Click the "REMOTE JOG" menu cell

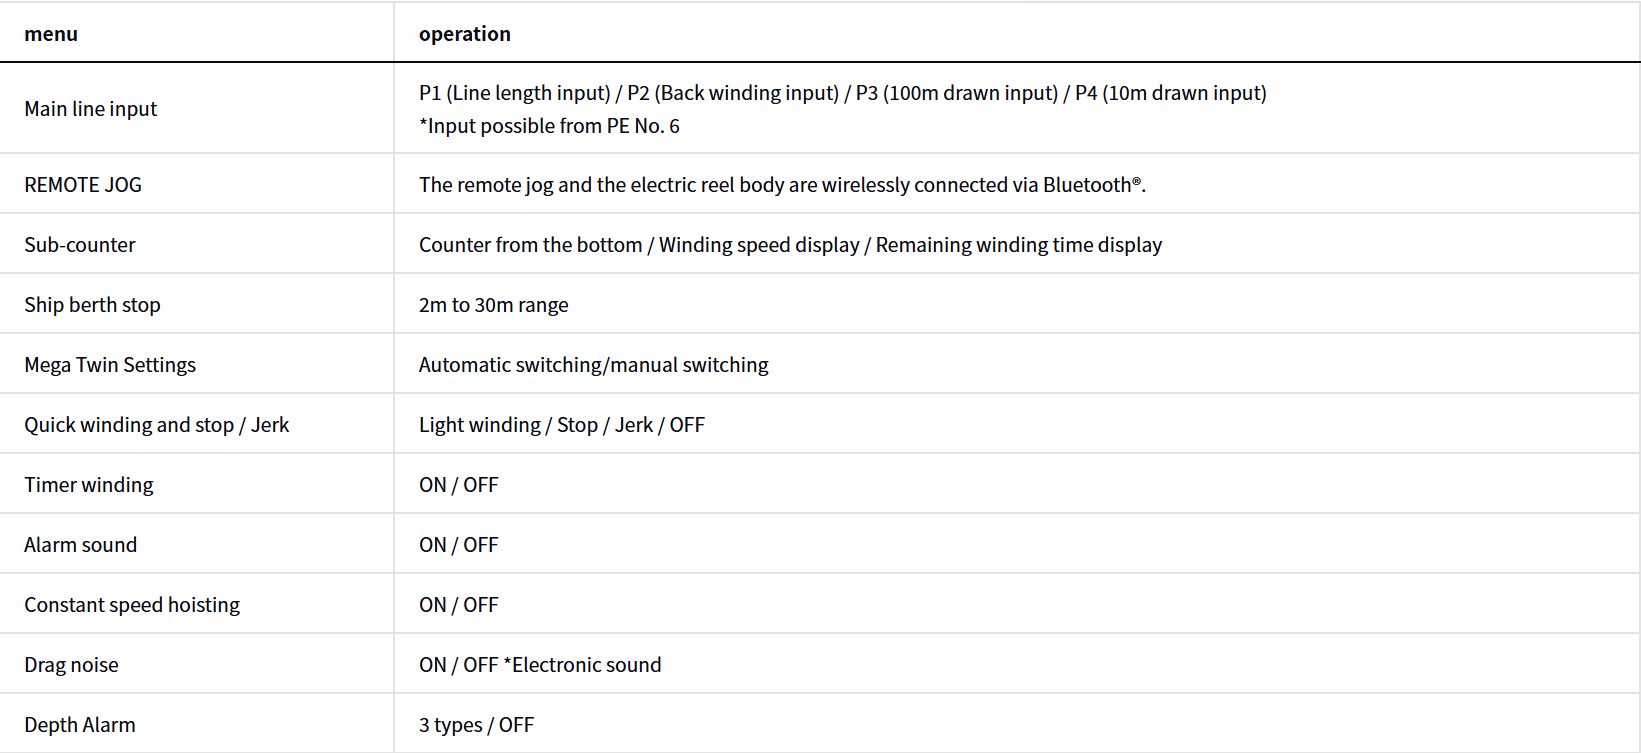(83, 185)
